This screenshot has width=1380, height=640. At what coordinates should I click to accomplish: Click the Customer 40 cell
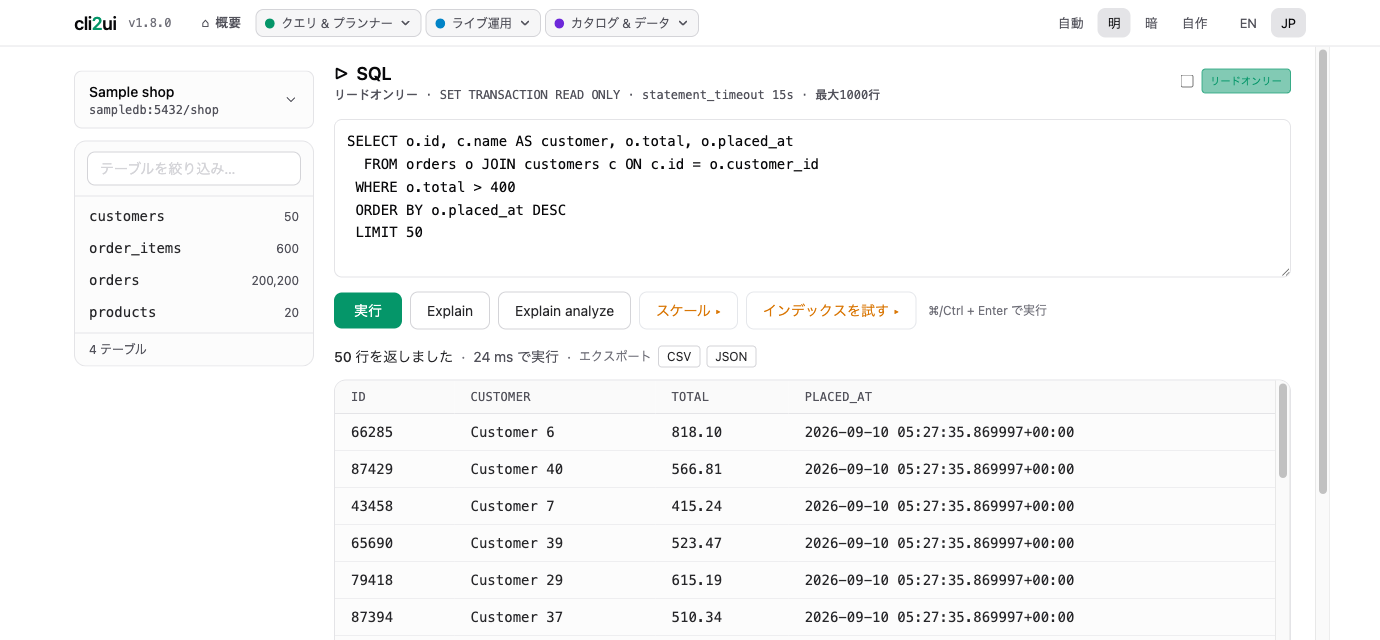(517, 469)
